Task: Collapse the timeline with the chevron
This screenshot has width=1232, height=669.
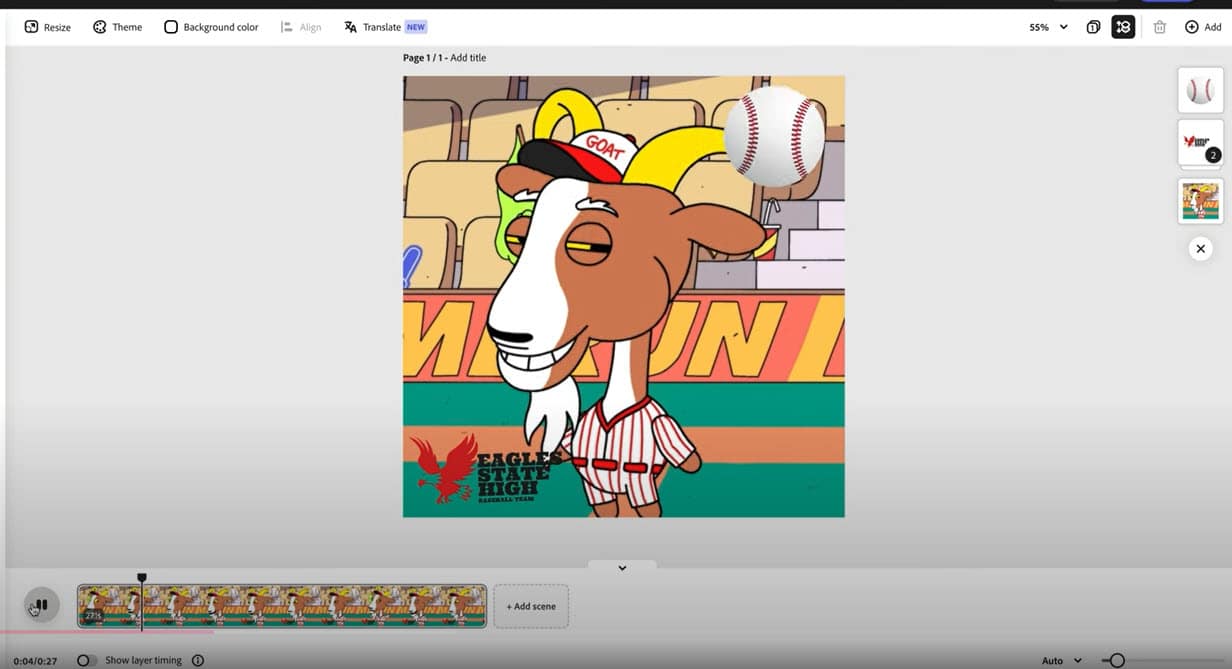Action: tap(622, 568)
